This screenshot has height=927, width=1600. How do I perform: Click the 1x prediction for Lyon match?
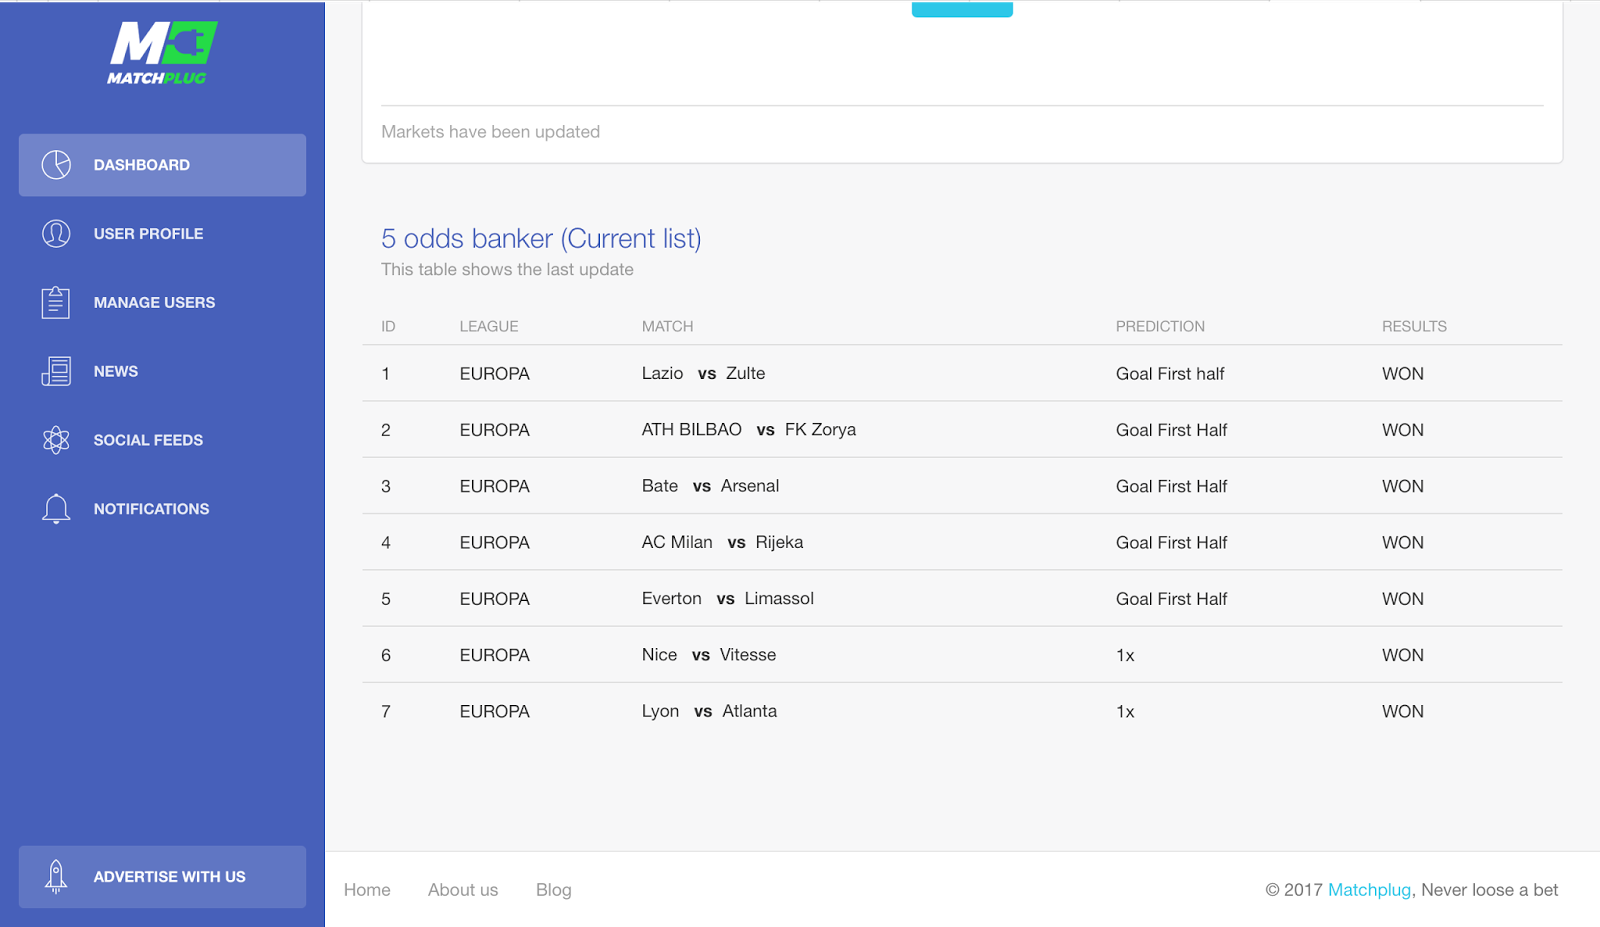pos(1125,711)
